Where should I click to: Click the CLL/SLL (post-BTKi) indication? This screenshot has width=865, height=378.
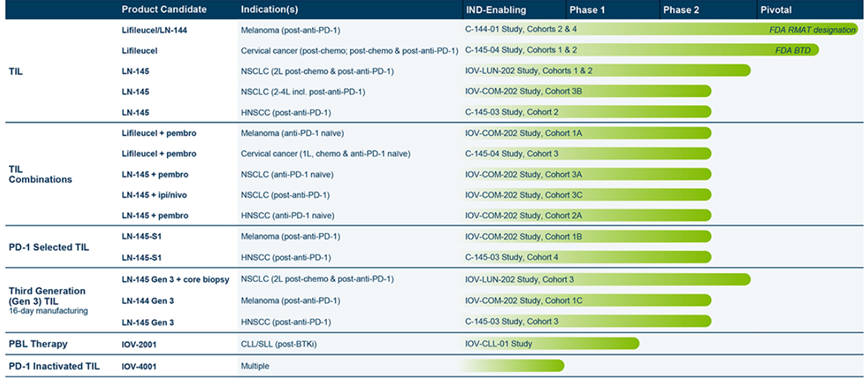pyautogui.click(x=279, y=344)
